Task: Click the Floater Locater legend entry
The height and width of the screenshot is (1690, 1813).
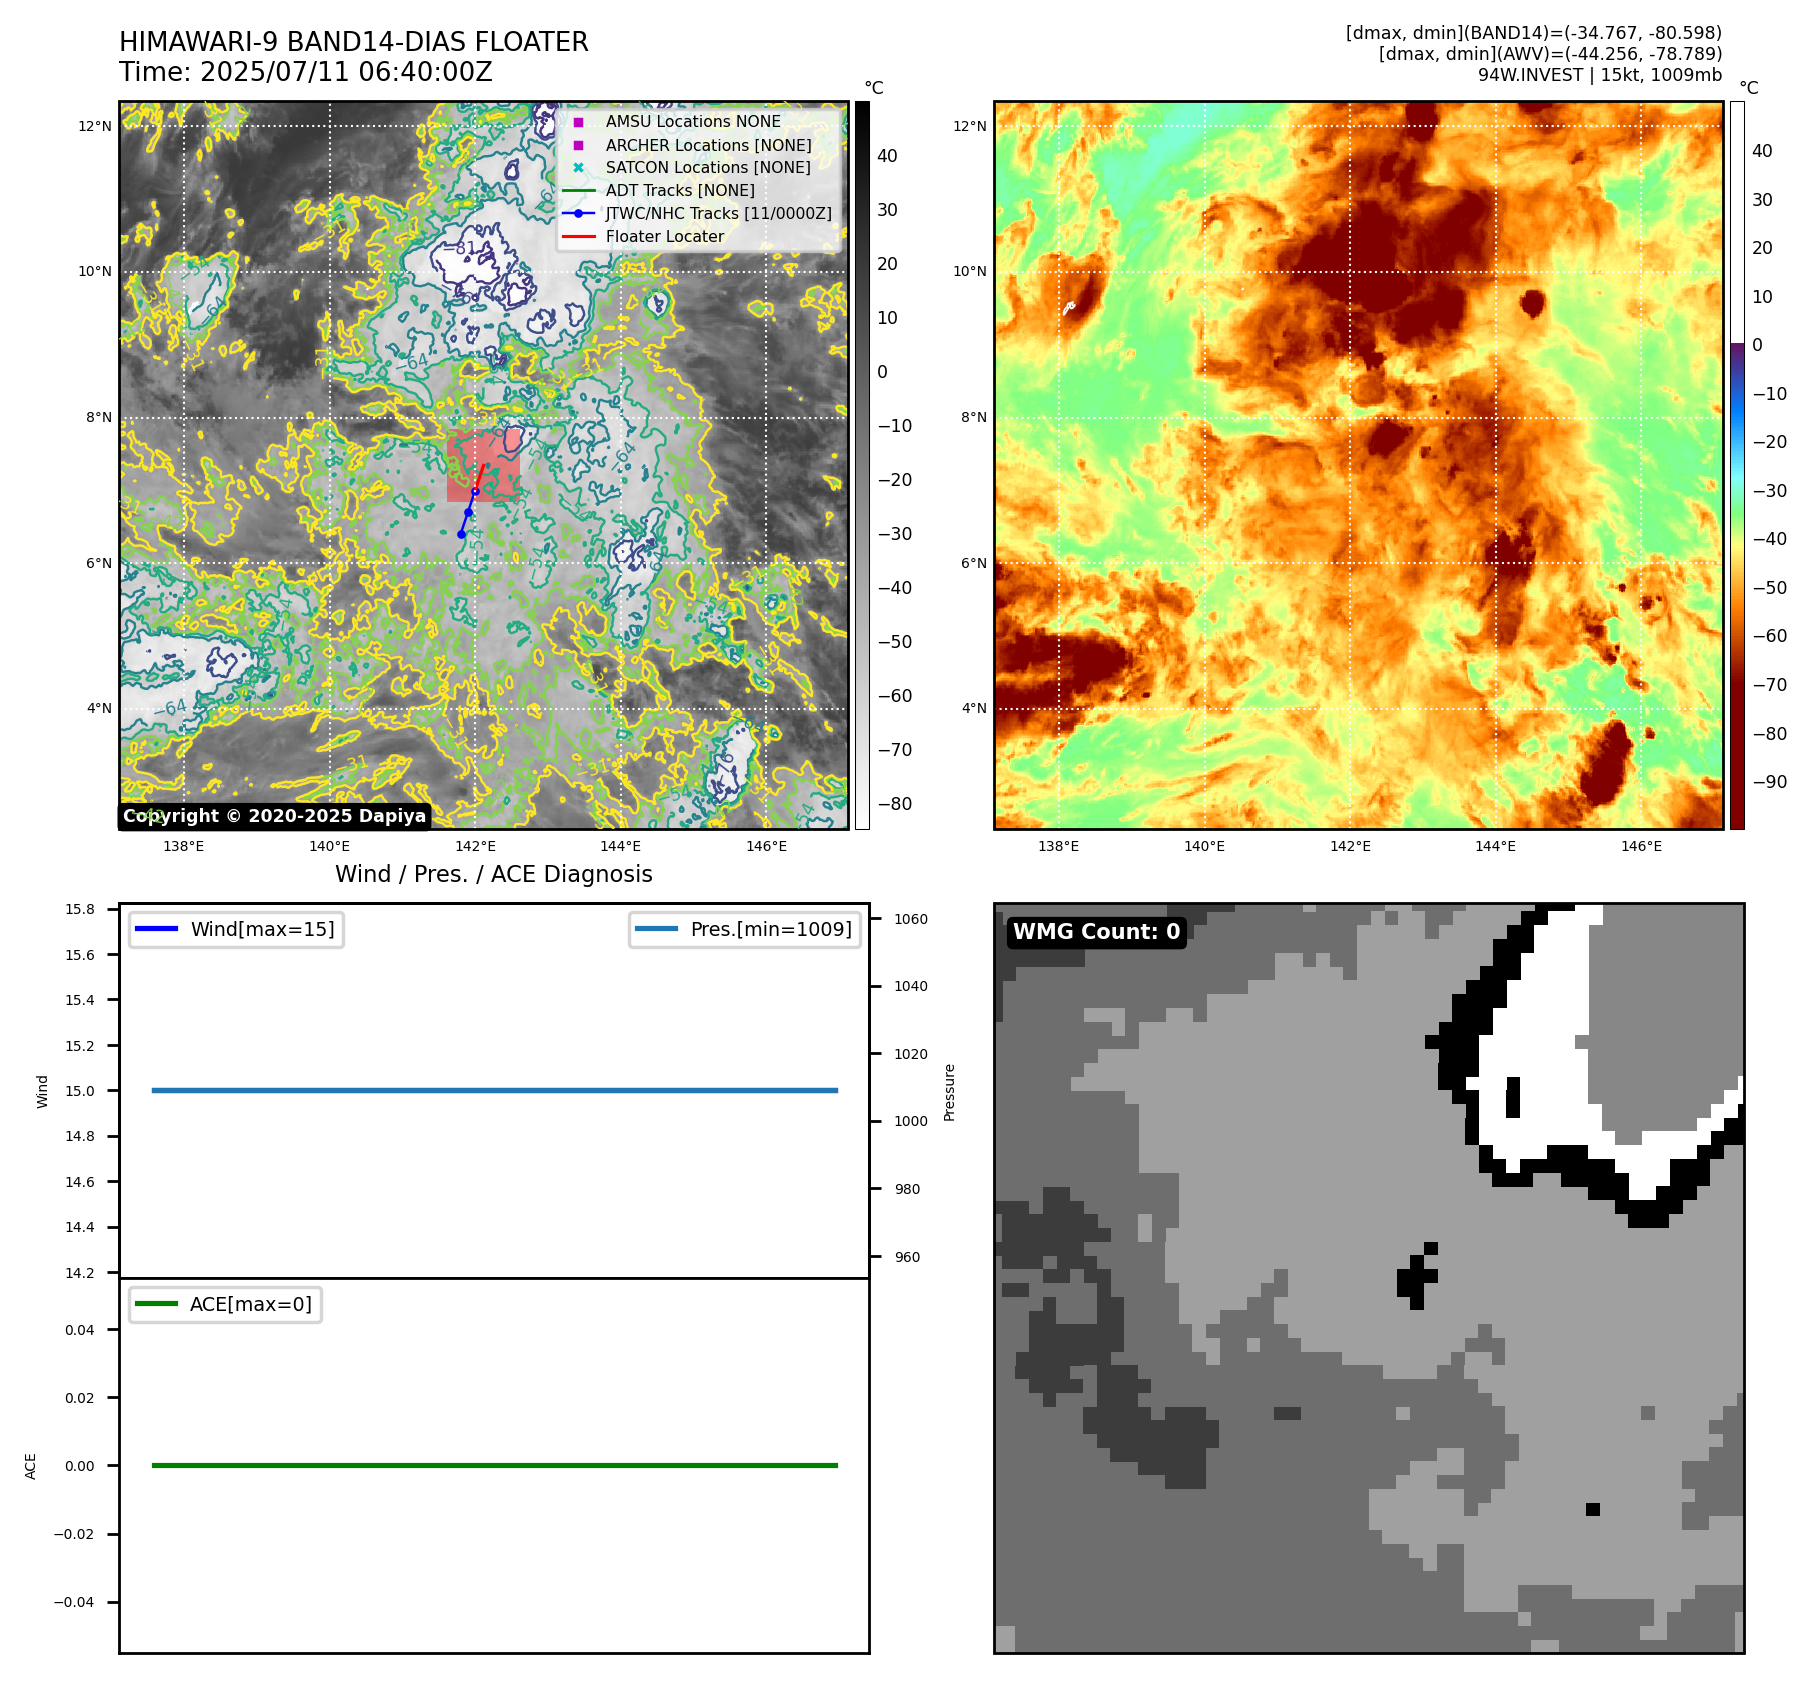Action: point(645,237)
